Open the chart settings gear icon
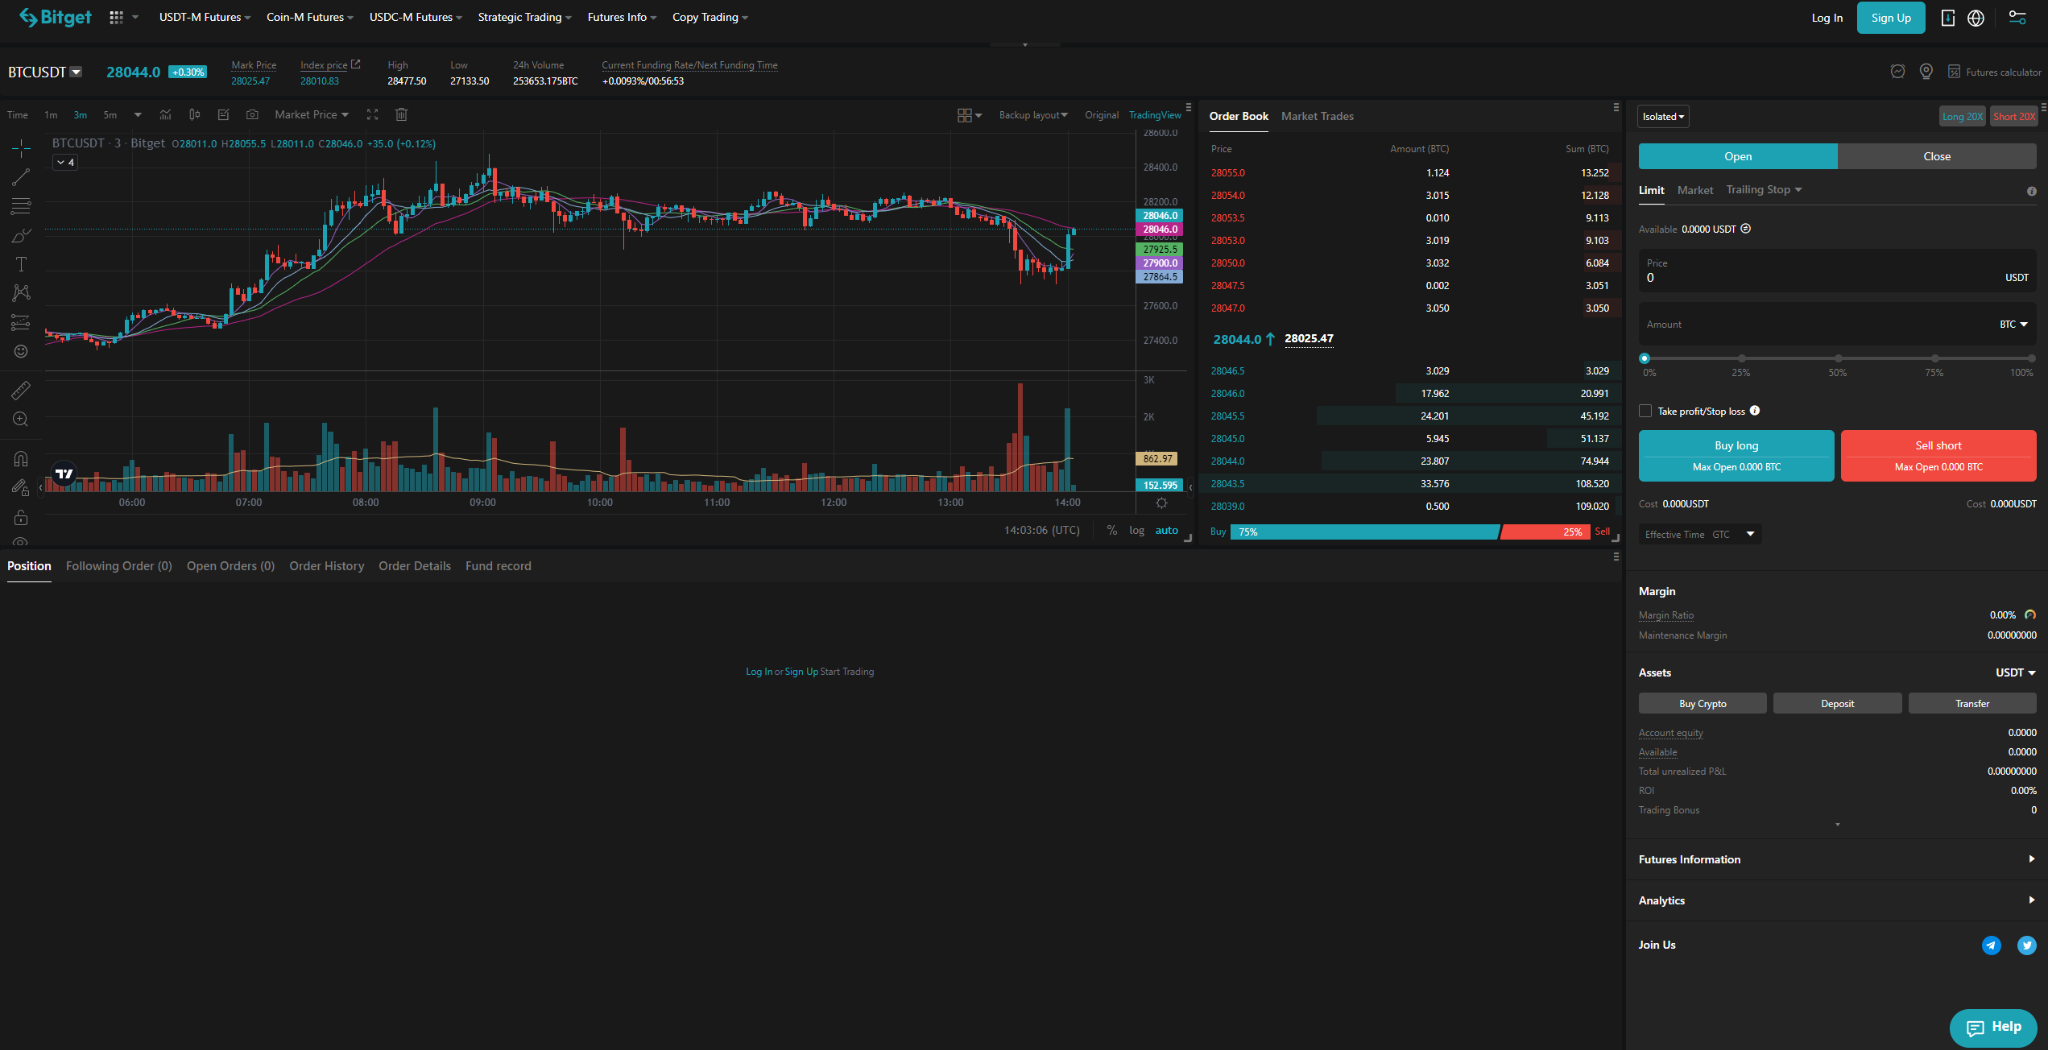This screenshot has width=2048, height=1050. 1161,503
